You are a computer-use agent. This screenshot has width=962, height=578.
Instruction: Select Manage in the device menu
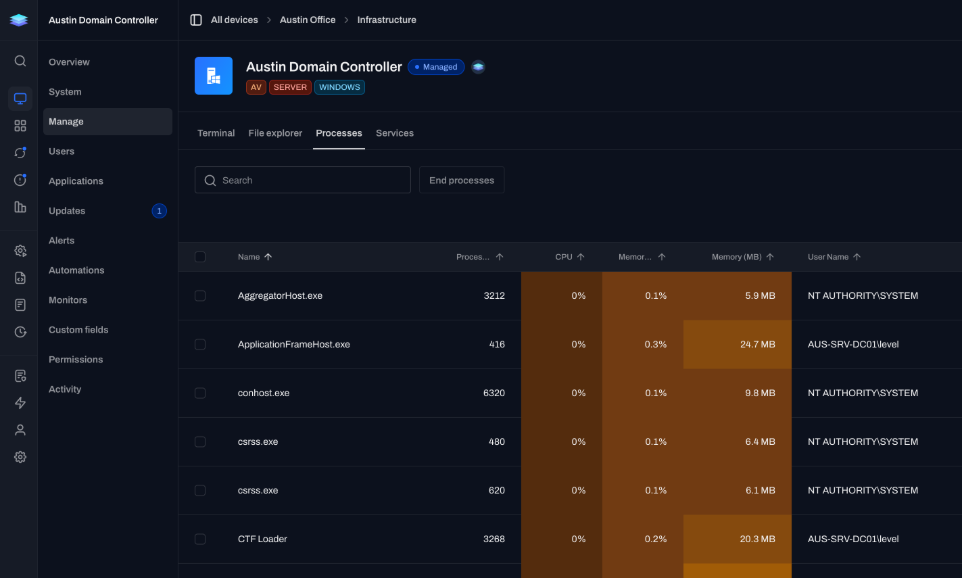[107, 121]
